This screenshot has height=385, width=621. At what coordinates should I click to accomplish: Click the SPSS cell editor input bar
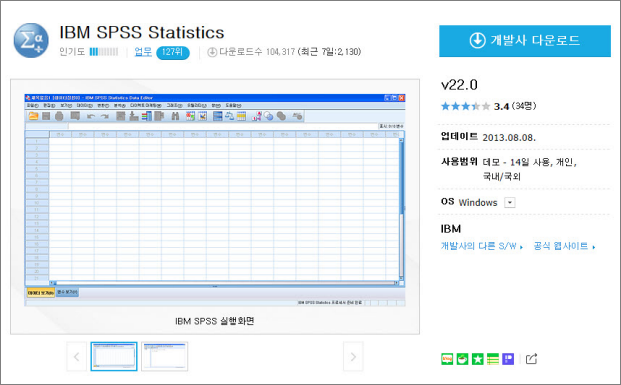(223, 126)
